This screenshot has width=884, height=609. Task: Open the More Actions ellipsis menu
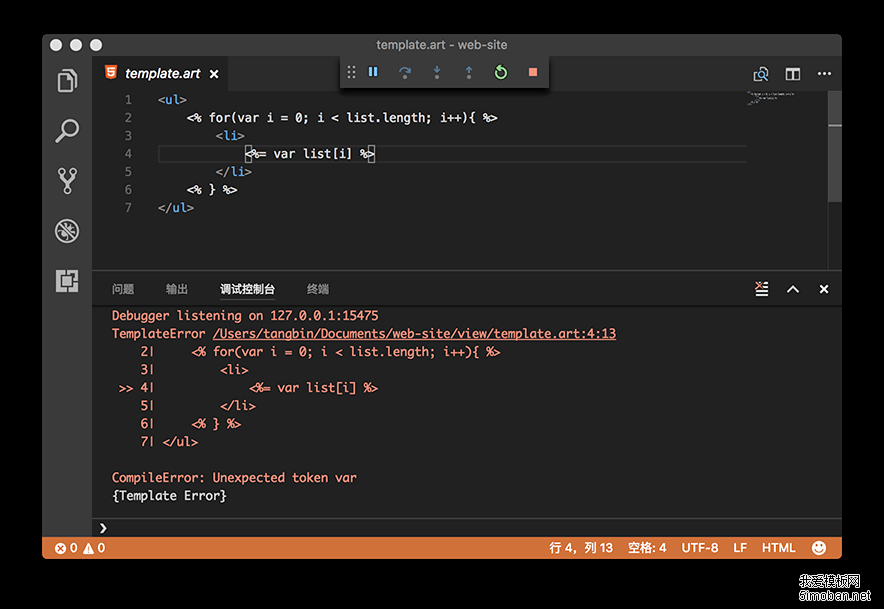coord(825,73)
